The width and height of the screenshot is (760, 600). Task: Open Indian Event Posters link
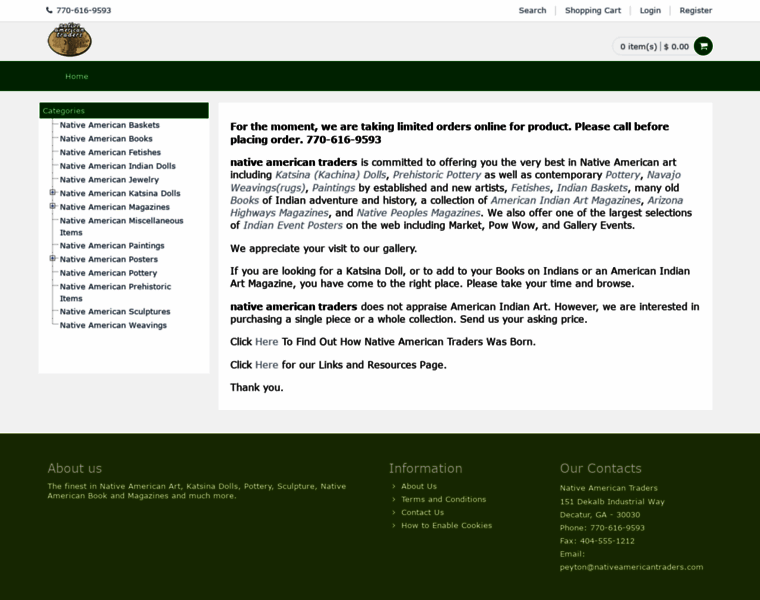click(293, 225)
